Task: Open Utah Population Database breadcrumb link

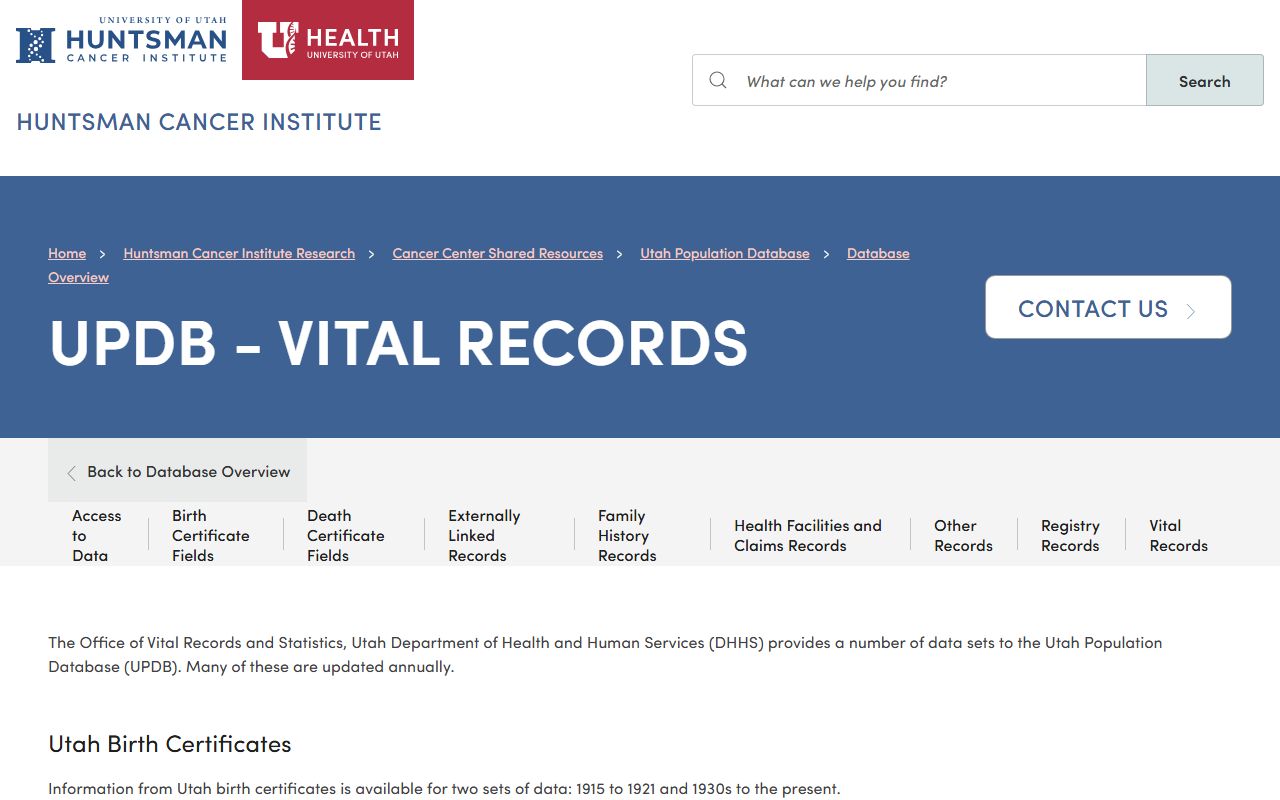Action: click(x=725, y=253)
